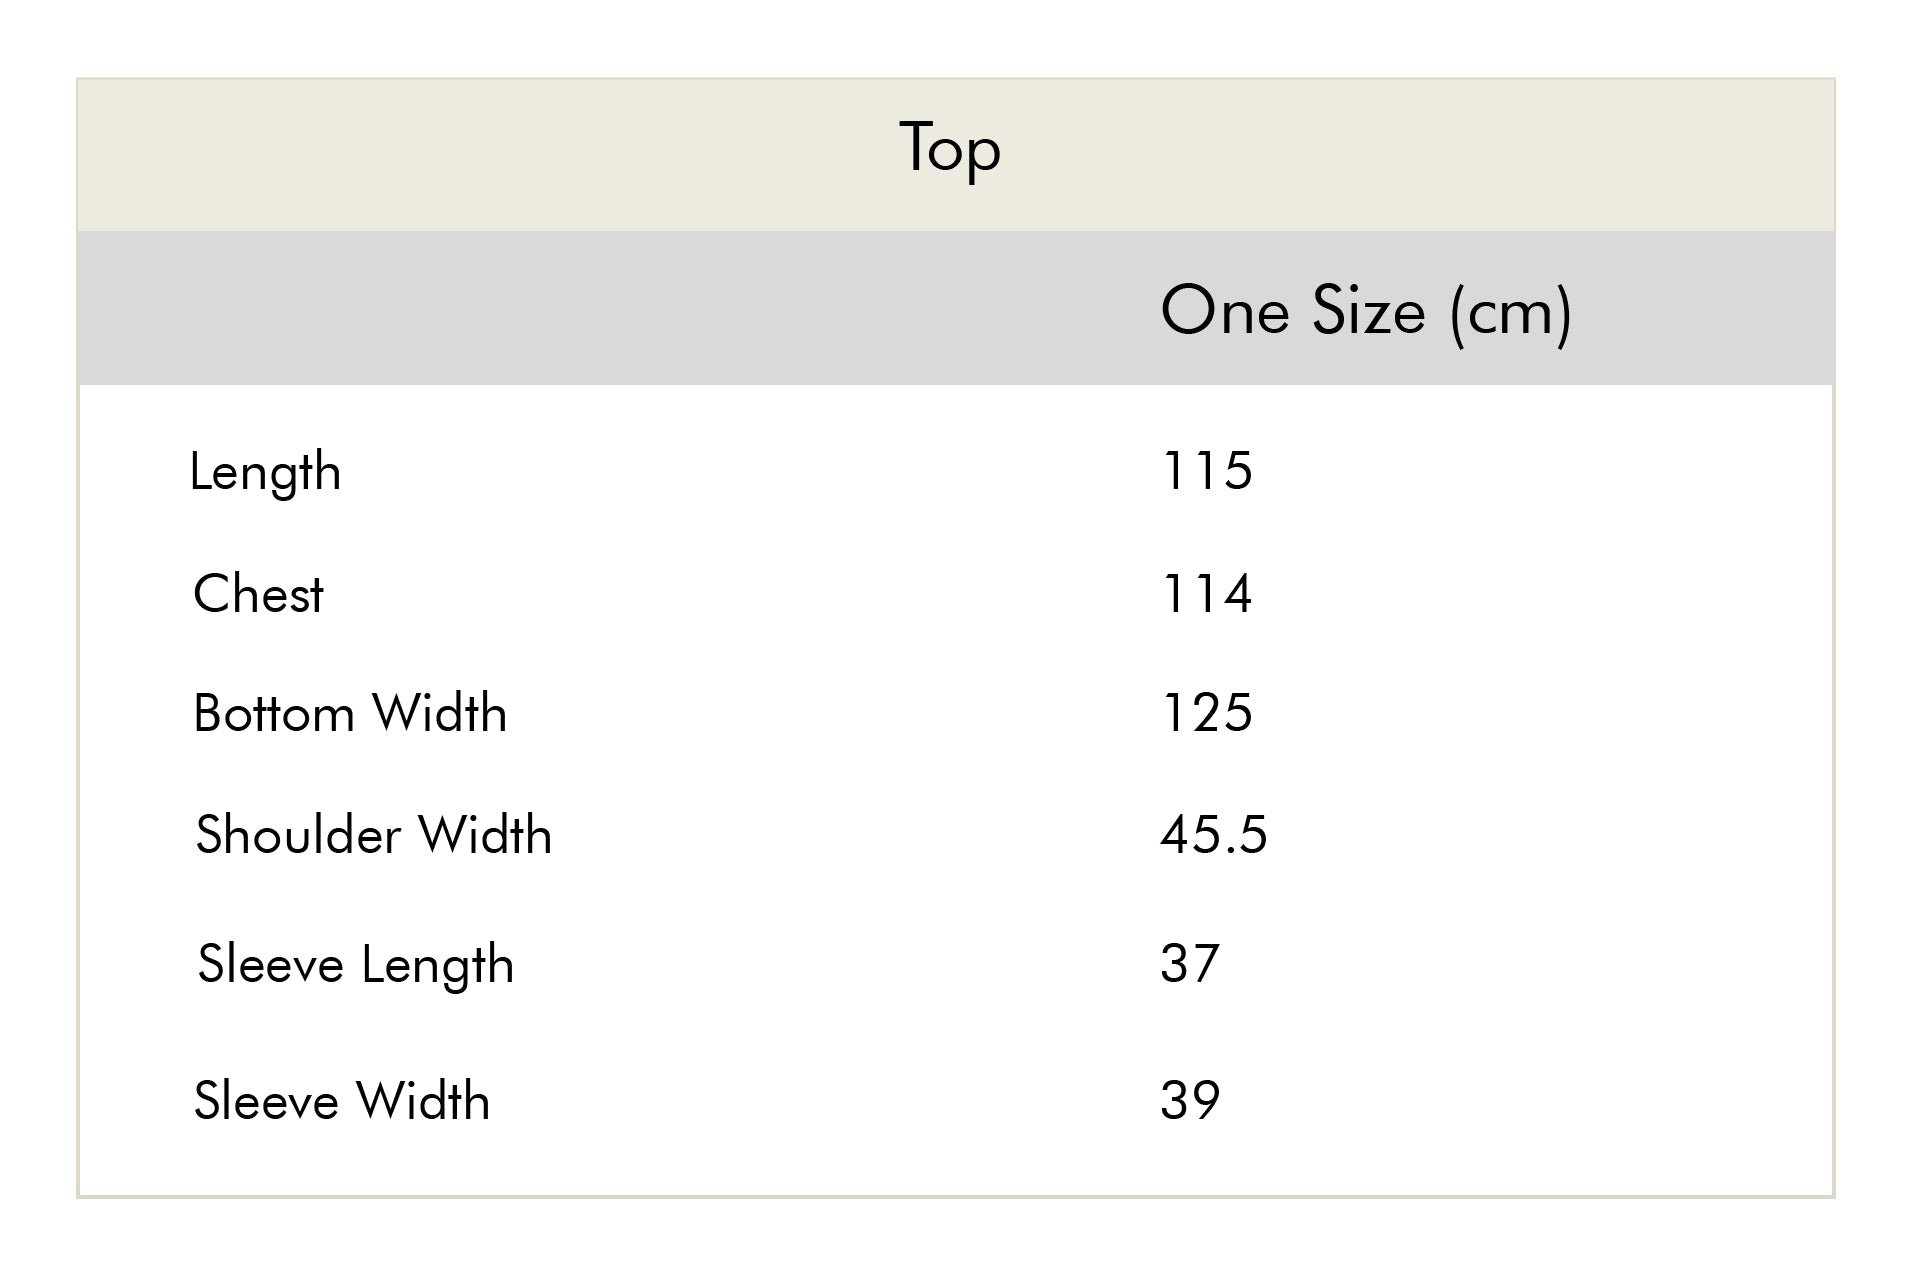Image resolution: width=1917 pixels, height=1277 pixels.
Task: Click the "Top" table title
Action: click(950, 148)
